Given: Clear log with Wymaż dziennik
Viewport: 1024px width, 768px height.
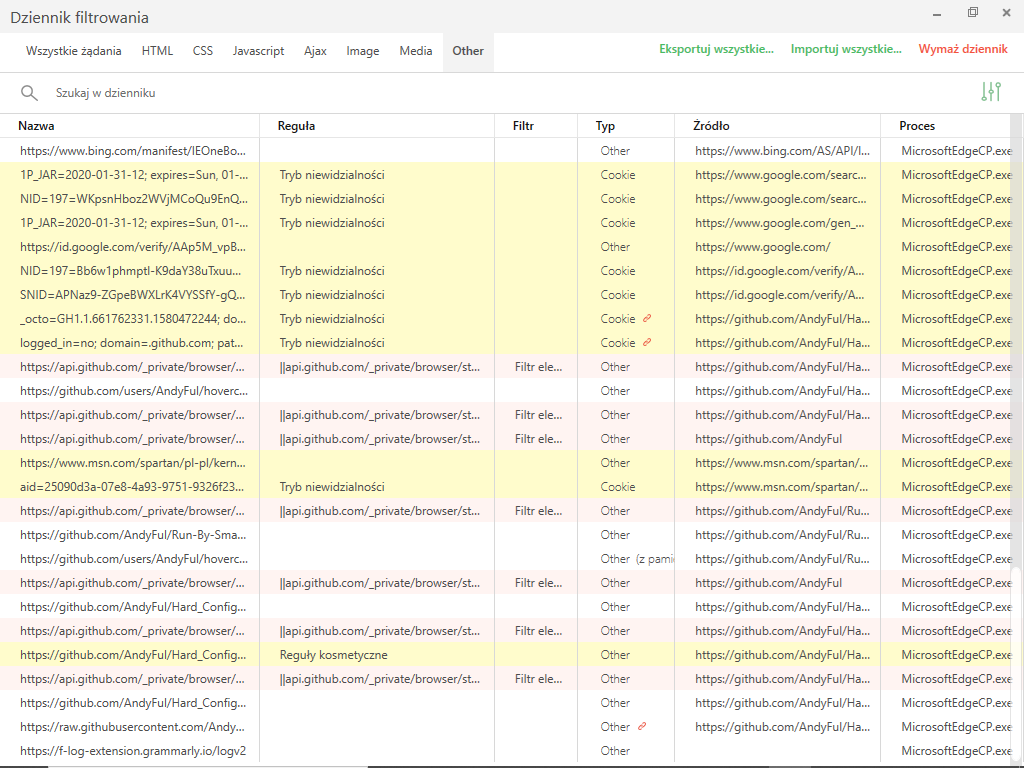Looking at the screenshot, I should [x=963, y=49].
